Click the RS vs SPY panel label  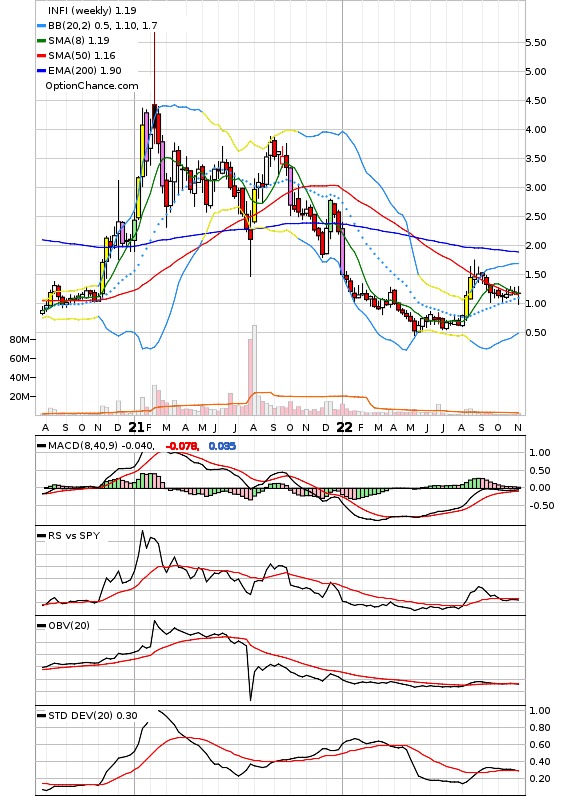(x=74, y=536)
